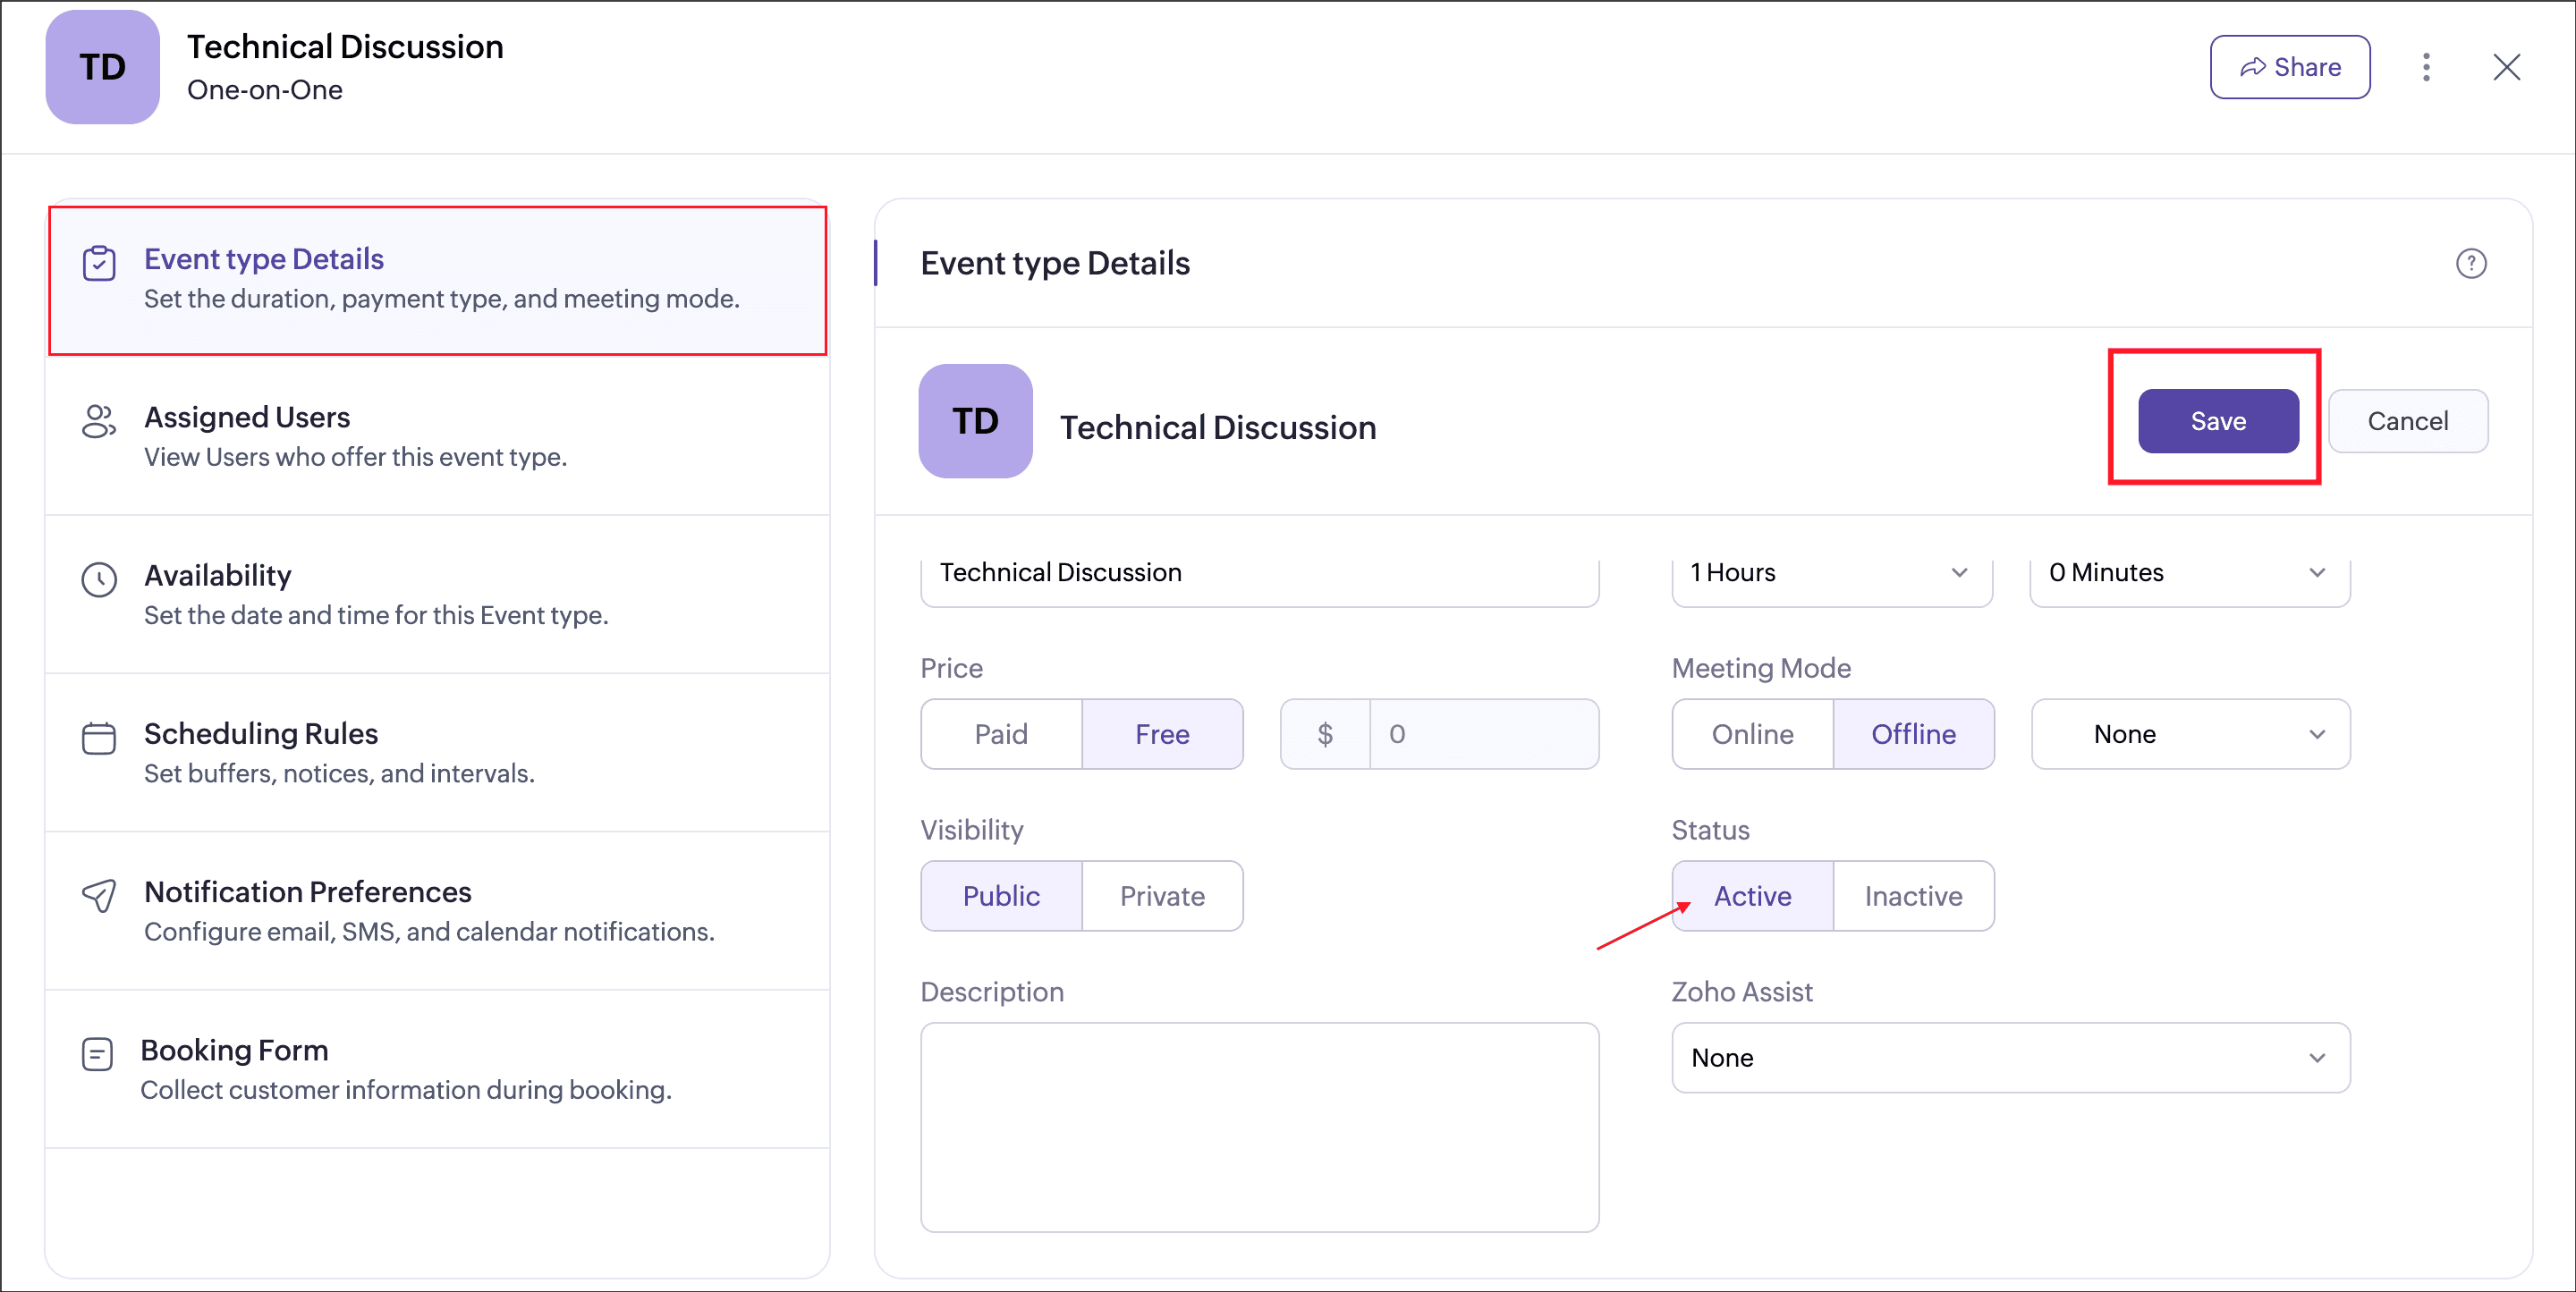This screenshot has width=2576, height=1292.
Task: Set visibility to Public
Action: pos(1001,896)
